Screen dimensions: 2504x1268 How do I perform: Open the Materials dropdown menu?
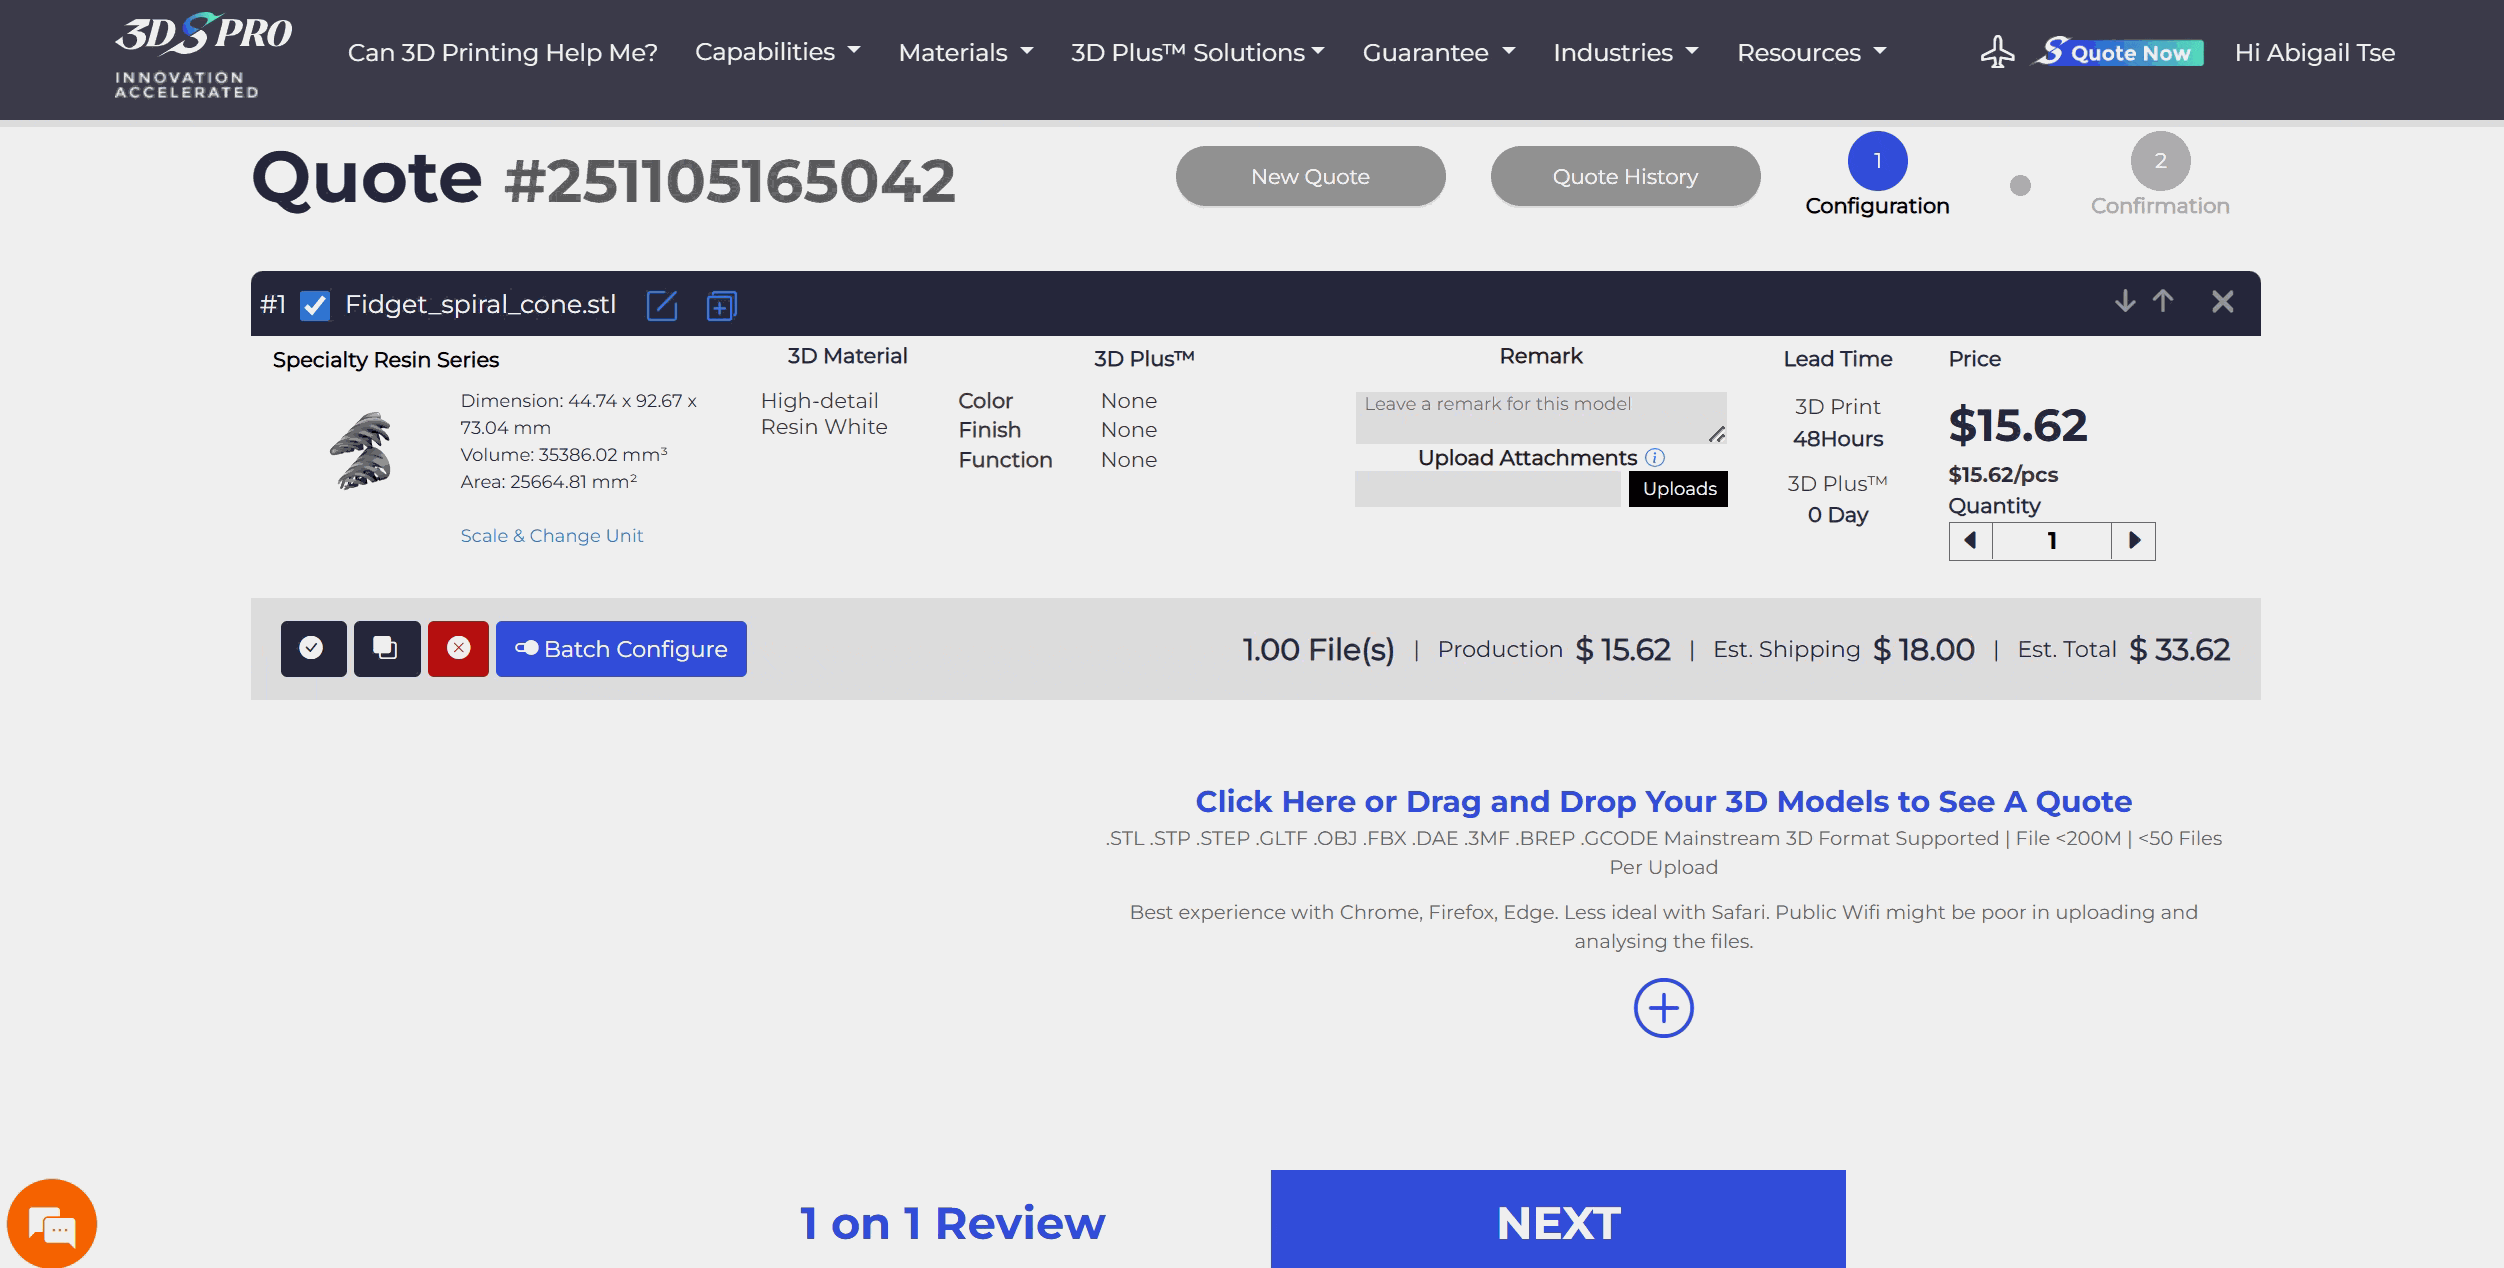click(x=965, y=52)
